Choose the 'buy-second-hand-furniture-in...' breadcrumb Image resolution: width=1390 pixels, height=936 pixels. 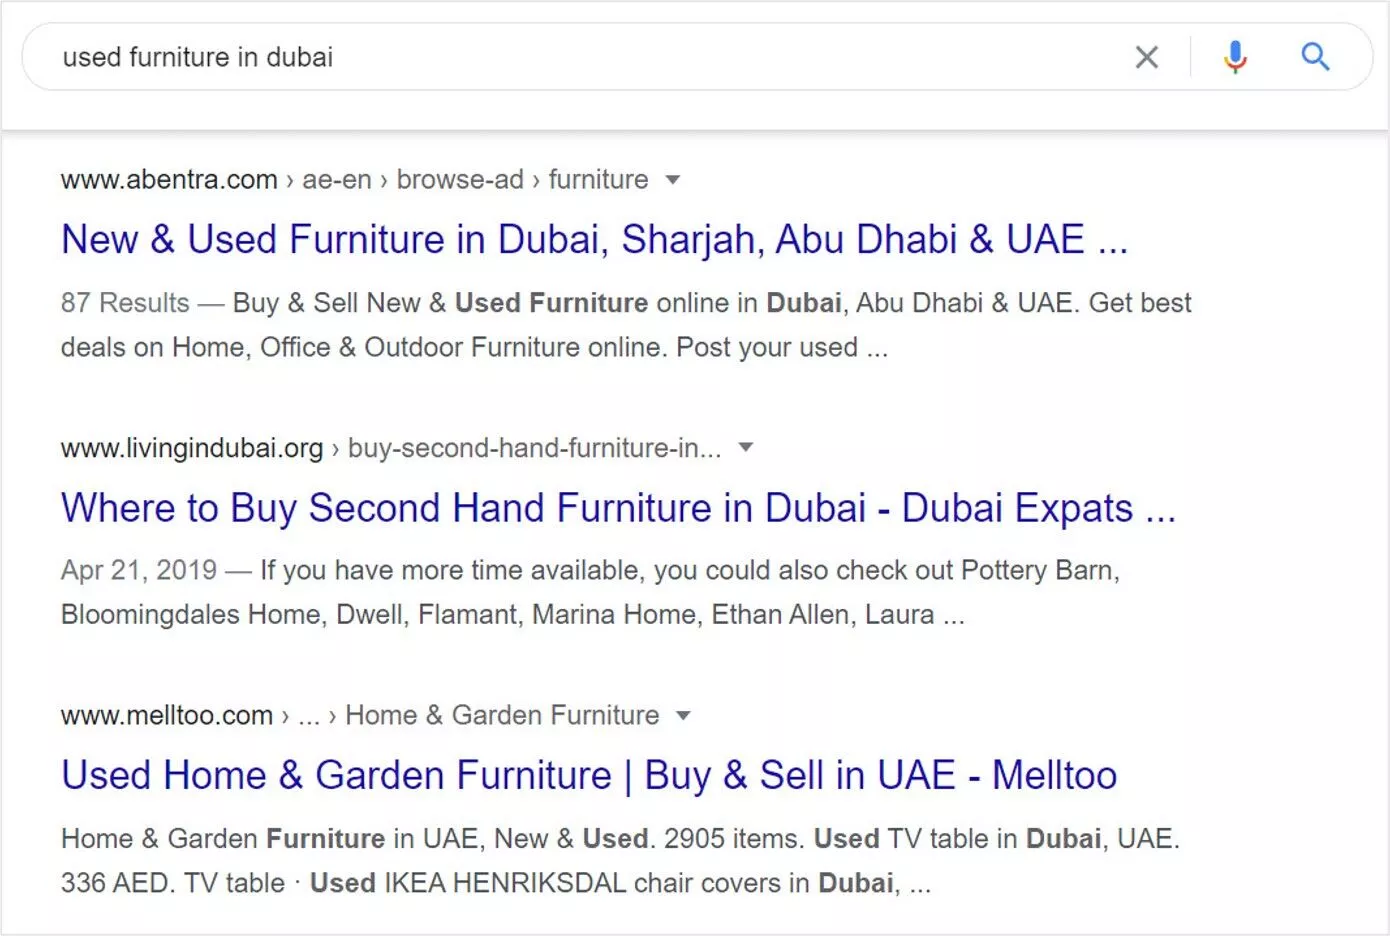(x=534, y=448)
